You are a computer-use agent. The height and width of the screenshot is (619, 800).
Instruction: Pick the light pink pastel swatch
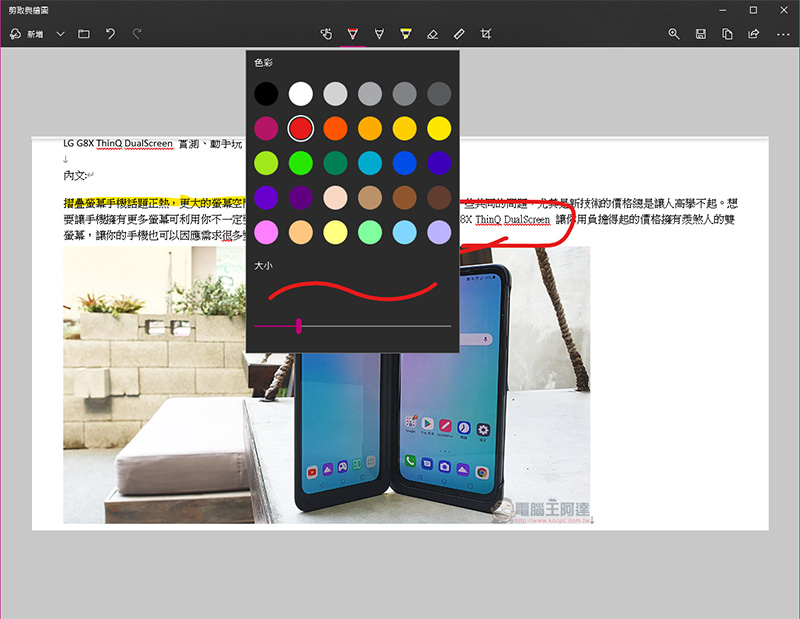pos(266,233)
